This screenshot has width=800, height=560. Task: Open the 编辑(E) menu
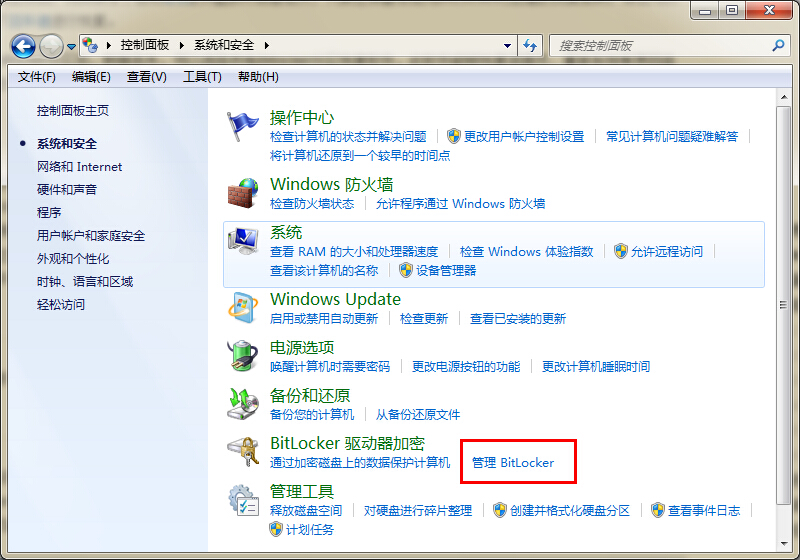[x=91, y=77]
